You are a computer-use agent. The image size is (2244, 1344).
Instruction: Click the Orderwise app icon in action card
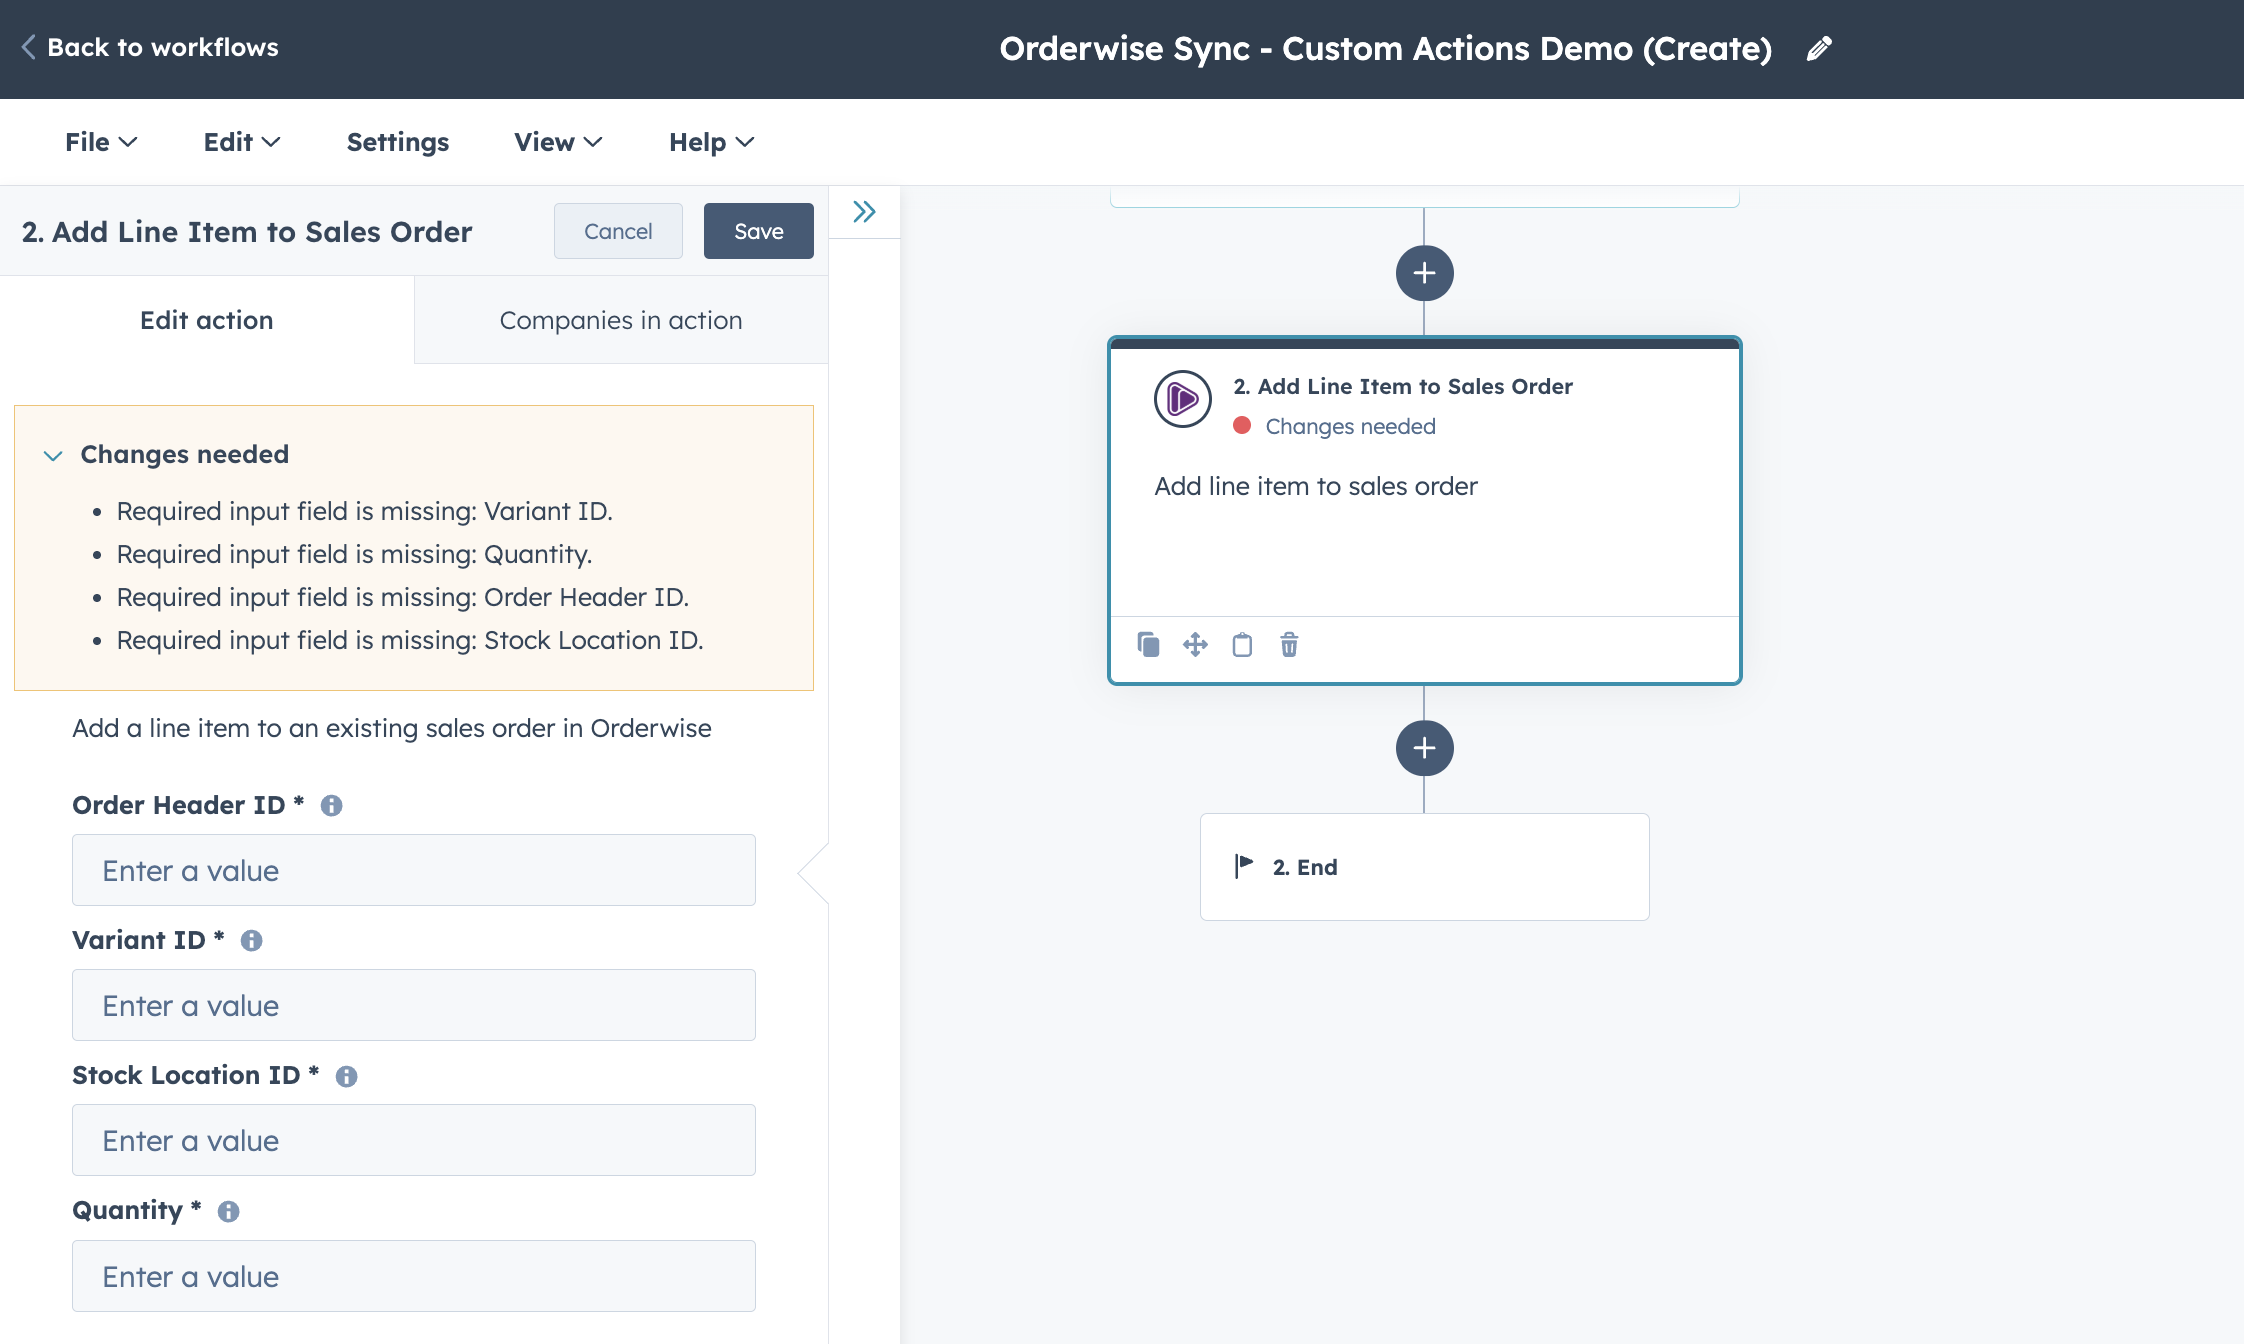point(1182,399)
